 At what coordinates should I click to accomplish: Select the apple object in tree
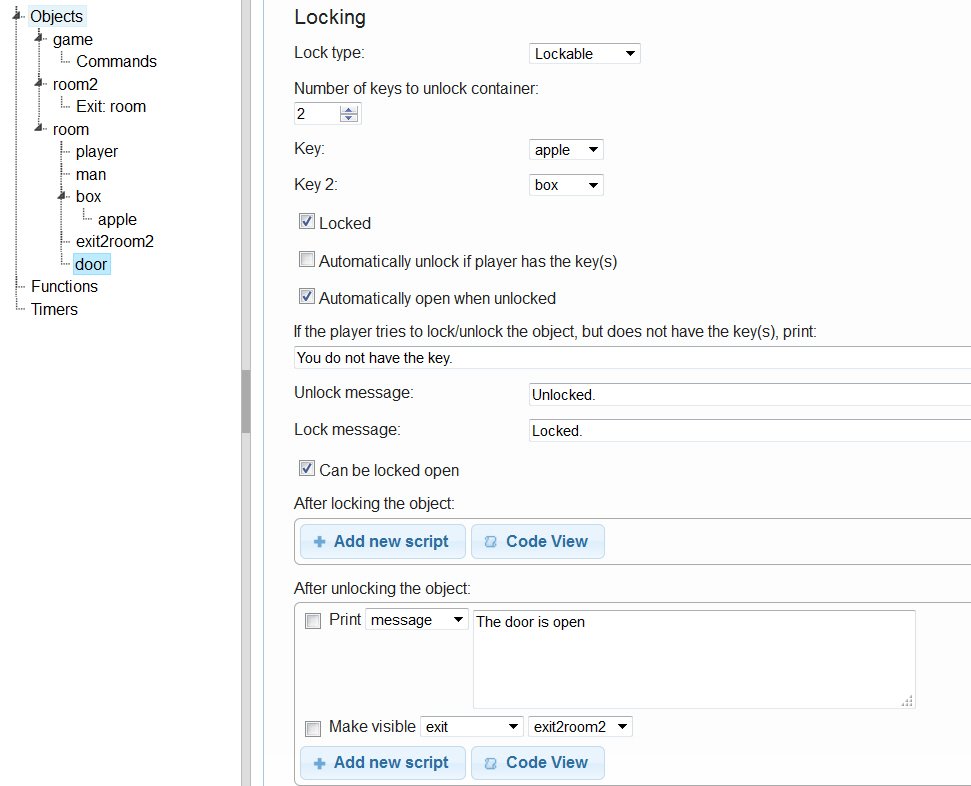pos(117,219)
